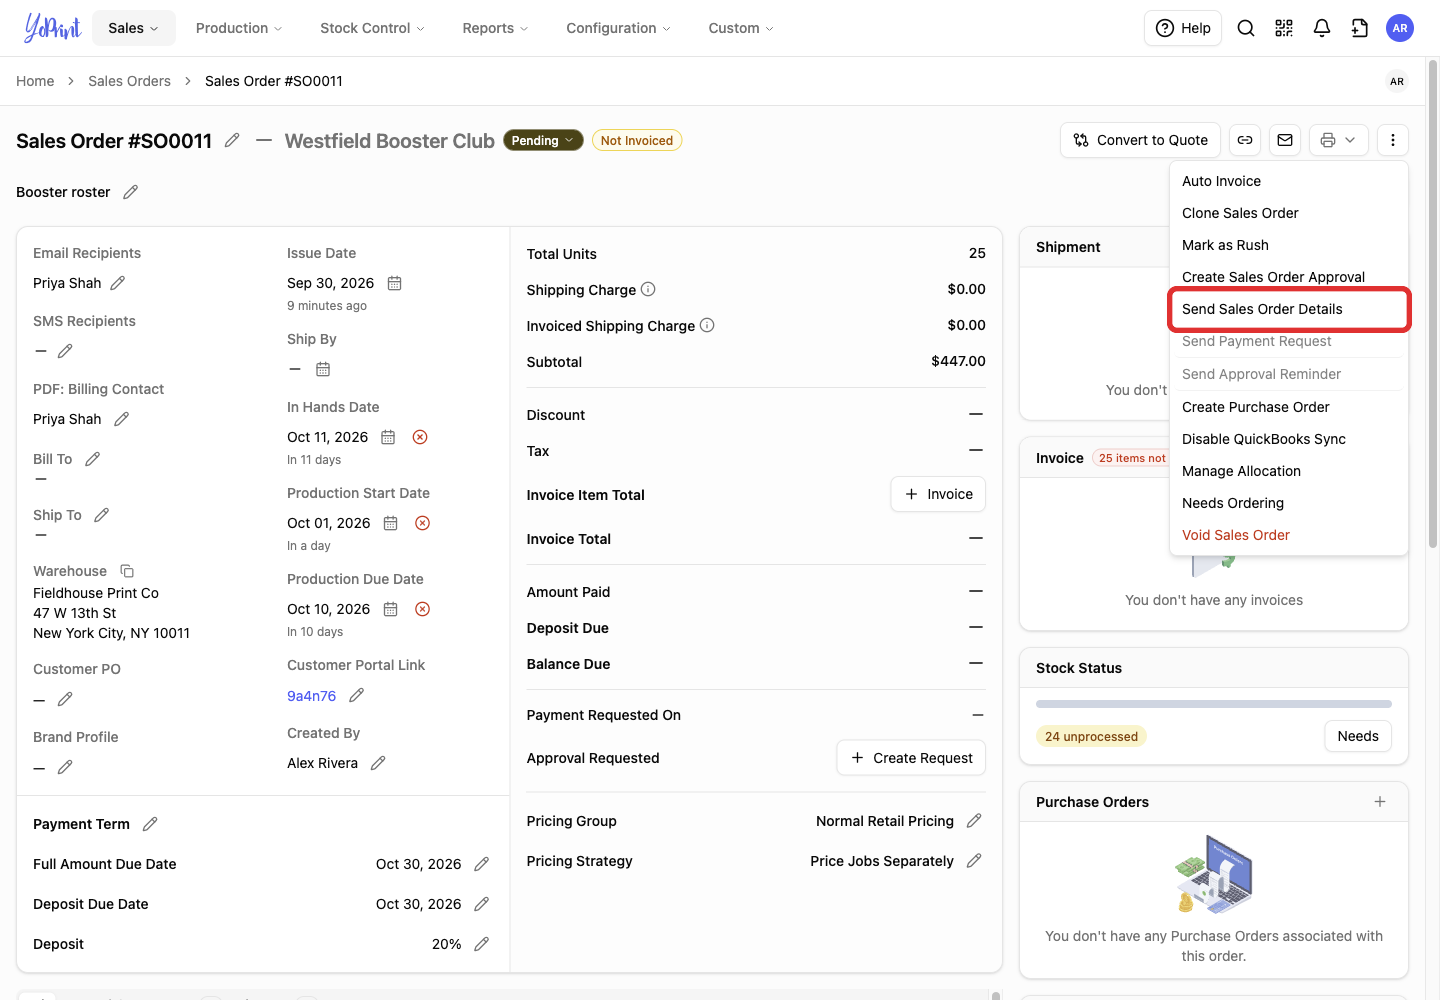Click the 24 unprocessed status badge

point(1091,737)
